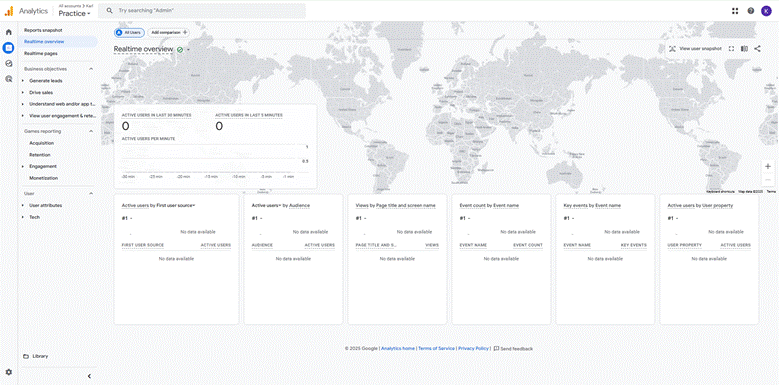
Task: Zoom in on the map
Action: [768, 166]
